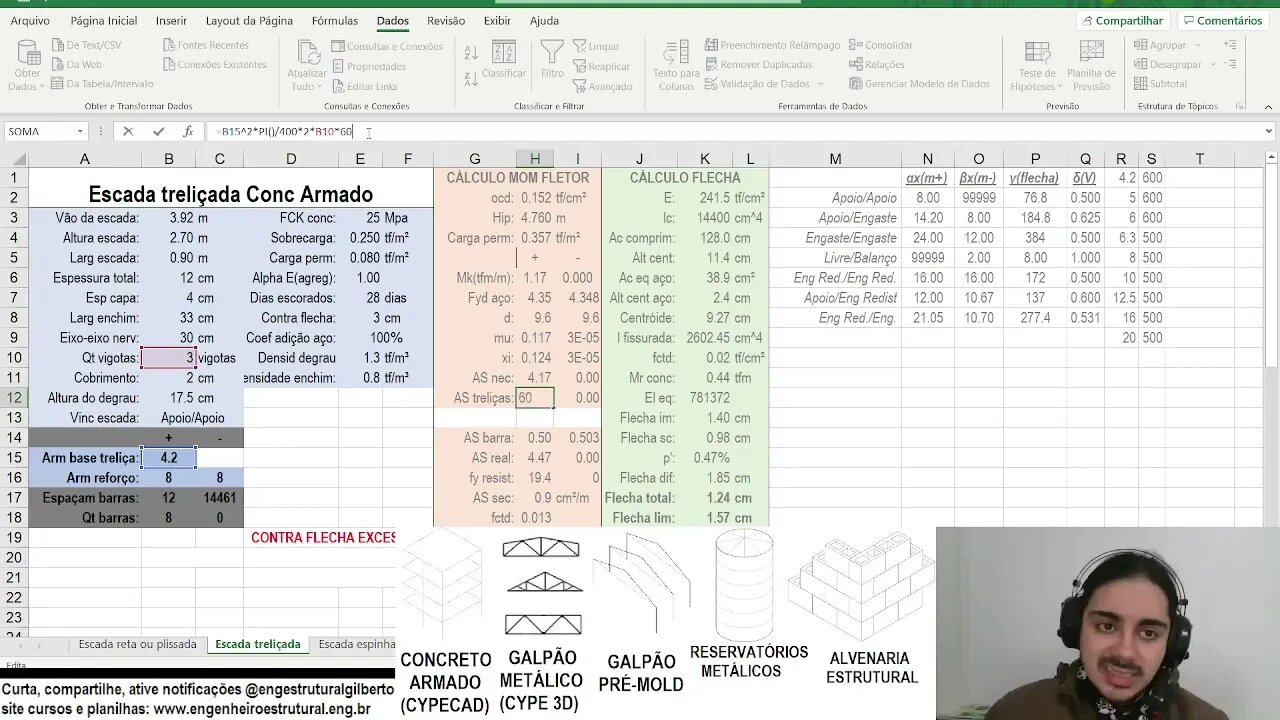Screen dimensions: 1280x720
Task: Click the Compartilhar button
Action: click(x=1122, y=21)
